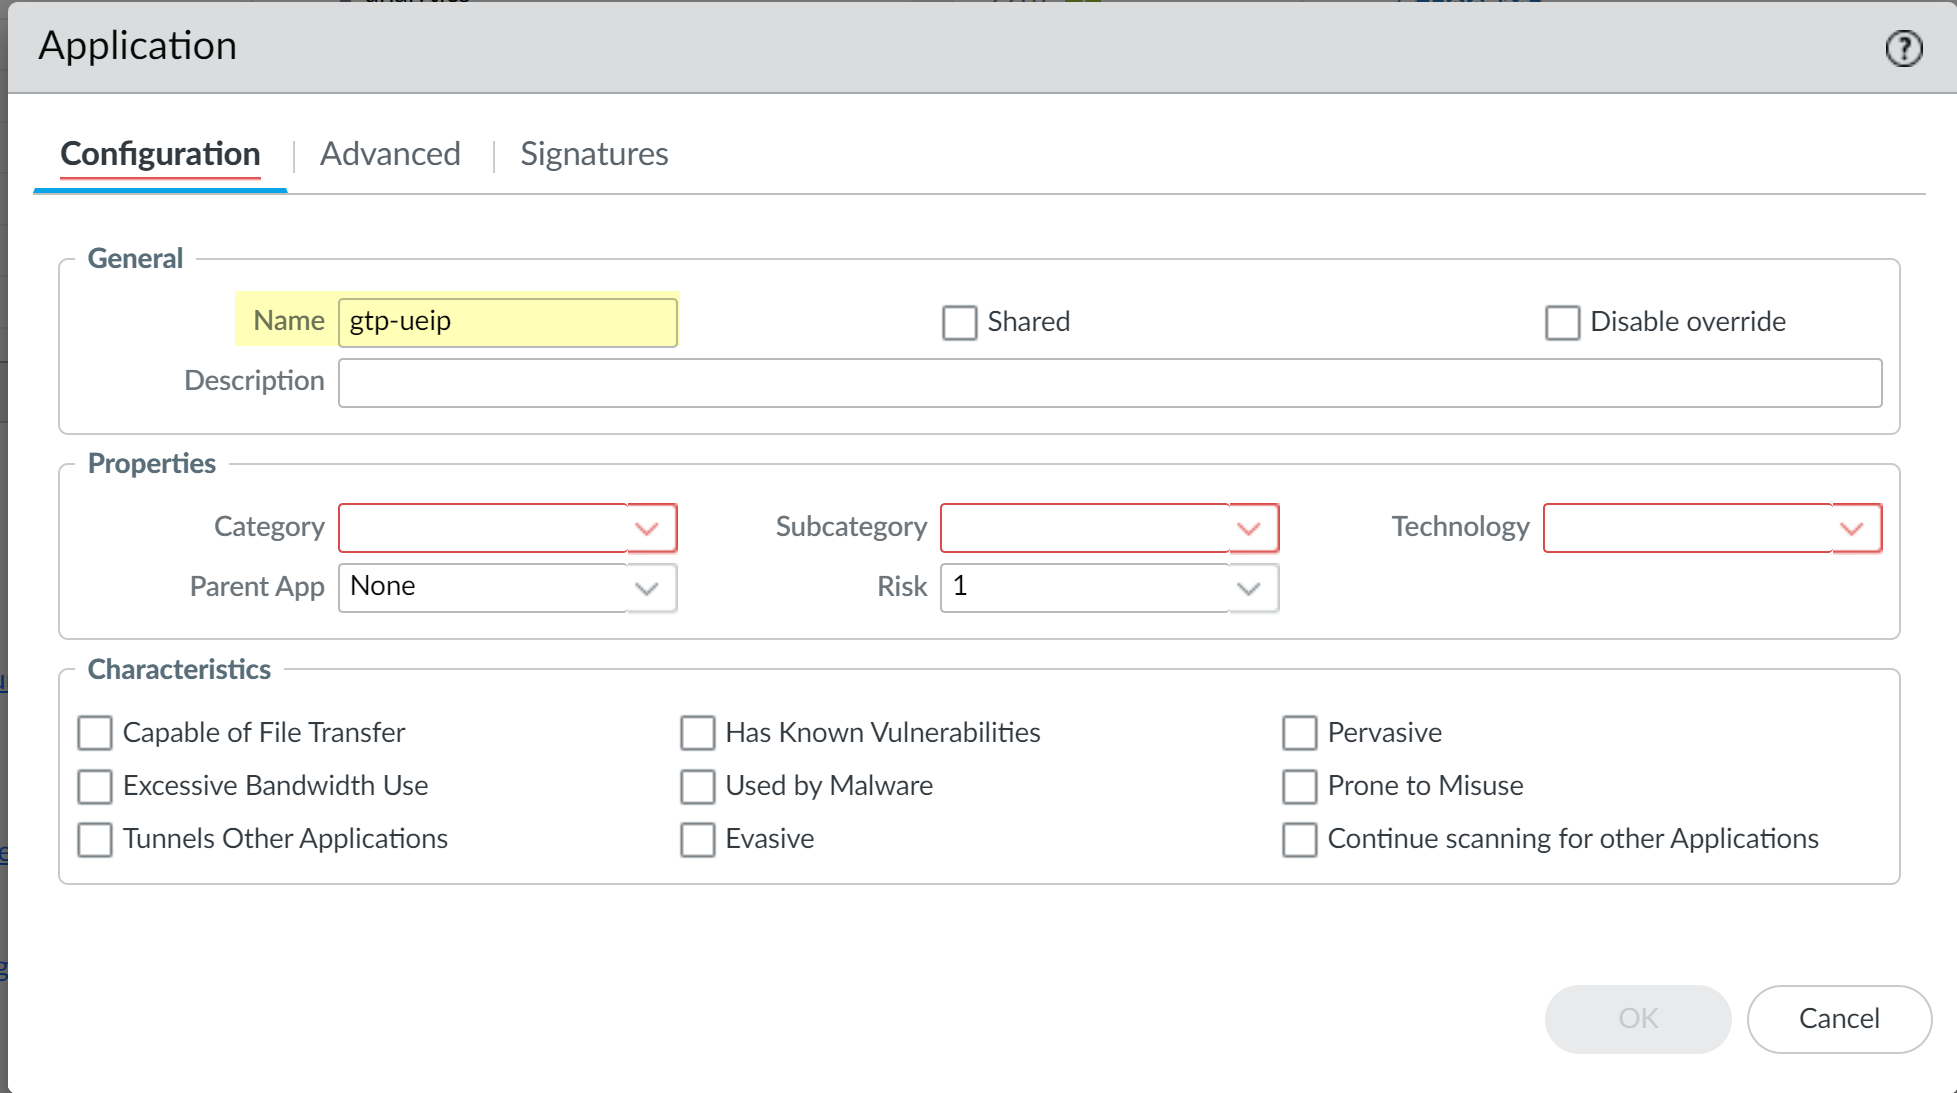
Task: Expand the Parent App dropdown
Action: [647, 588]
